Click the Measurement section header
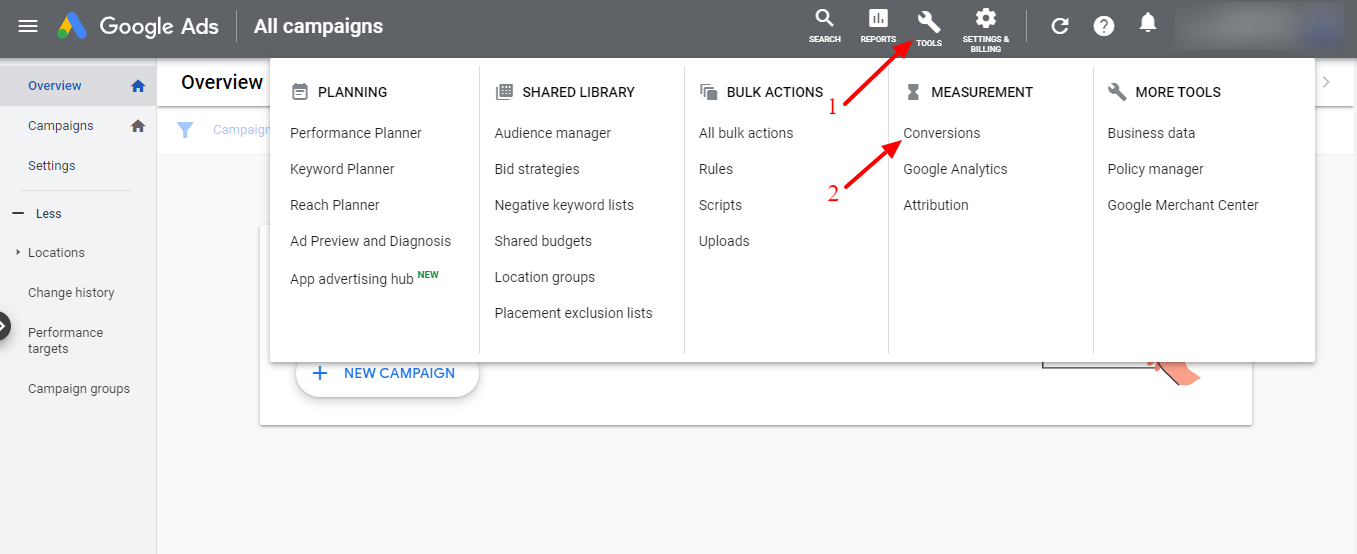The image size is (1357, 554). [x=968, y=92]
